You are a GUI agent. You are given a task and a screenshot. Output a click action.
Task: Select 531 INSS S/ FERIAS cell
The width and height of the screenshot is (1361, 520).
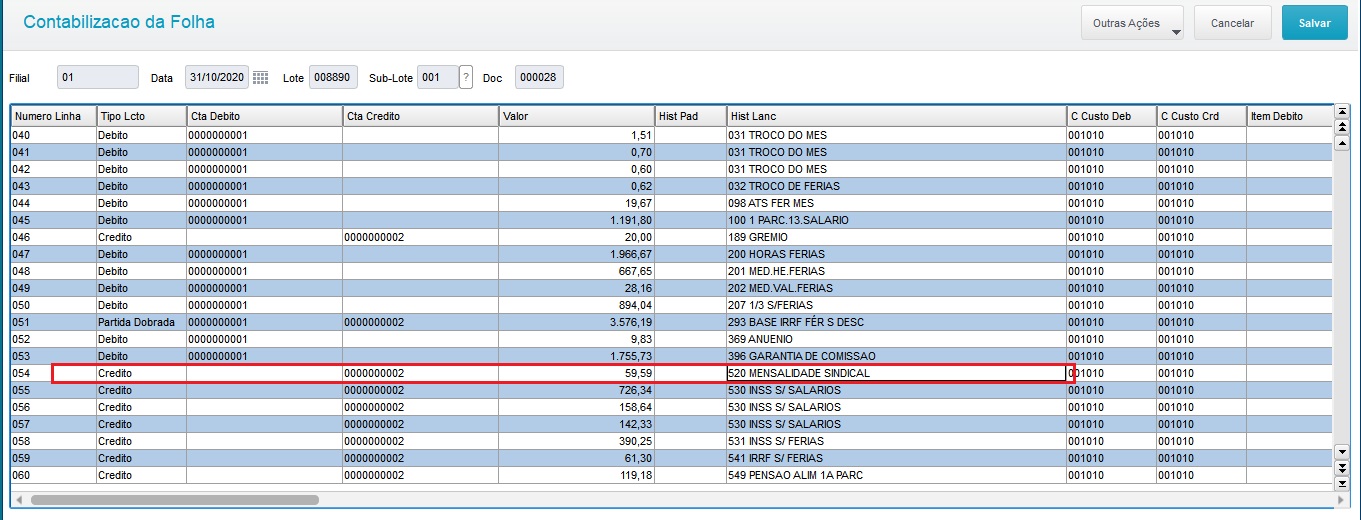point(897,441)
